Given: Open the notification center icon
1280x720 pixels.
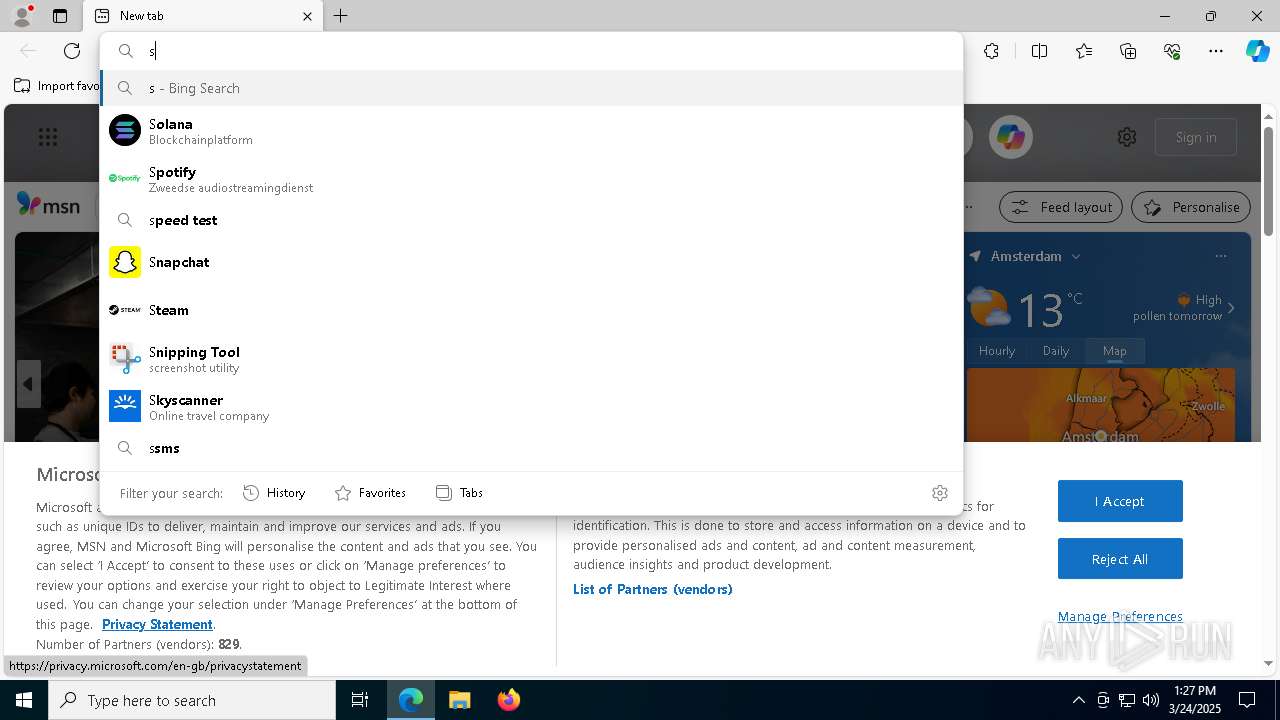Looking at the screenshot, I should [1247, 700].
